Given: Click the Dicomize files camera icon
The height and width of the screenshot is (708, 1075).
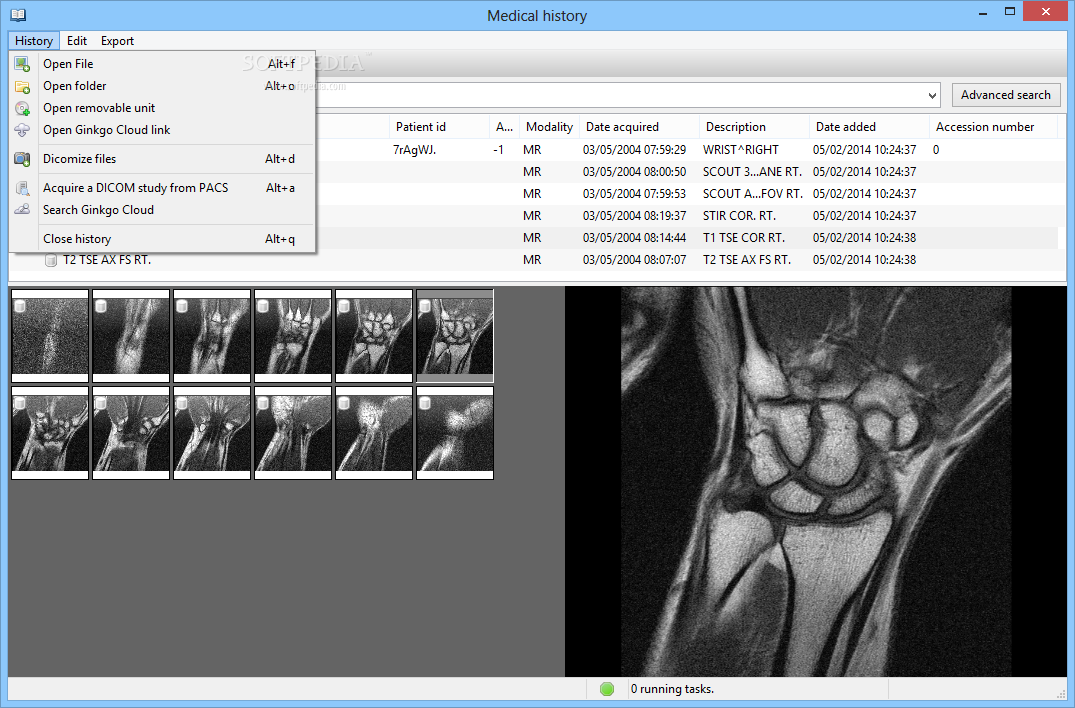Looking at the screenshot, I should [22, 159].
